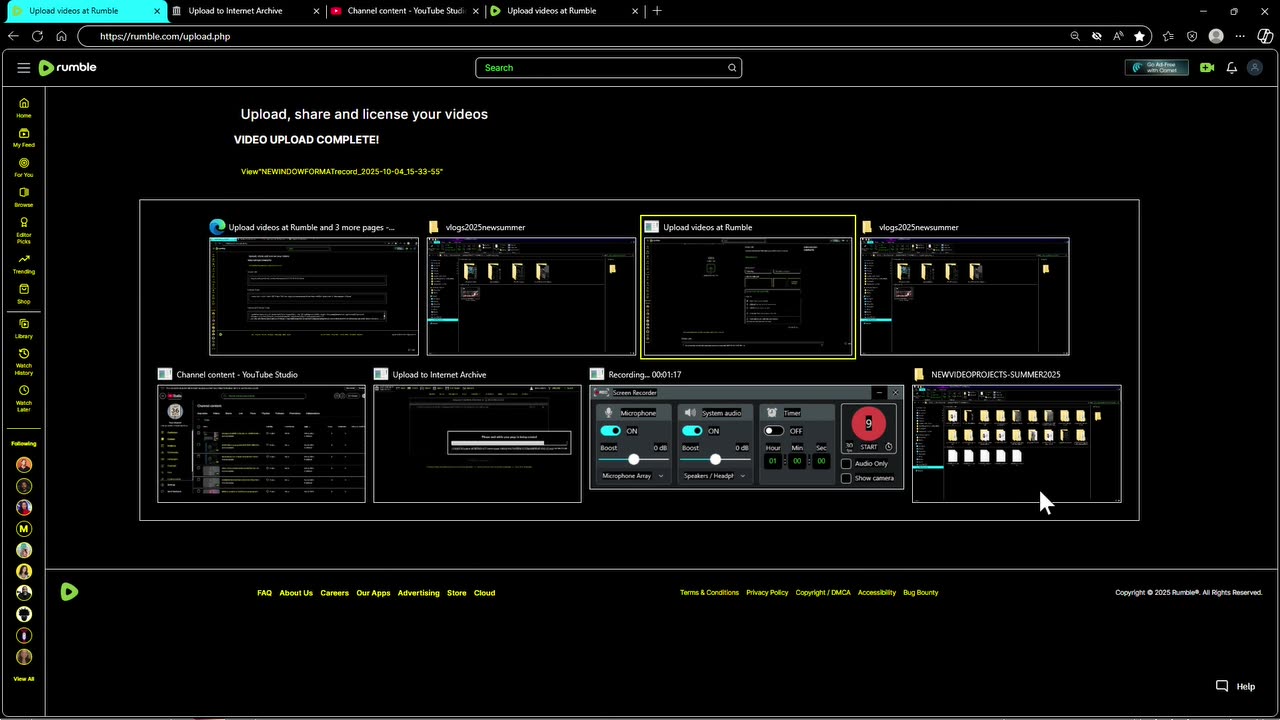Screen dimensions: 1280x720
Task: Click the Rumble logo in the header
Action: click(x=67, y=68)
